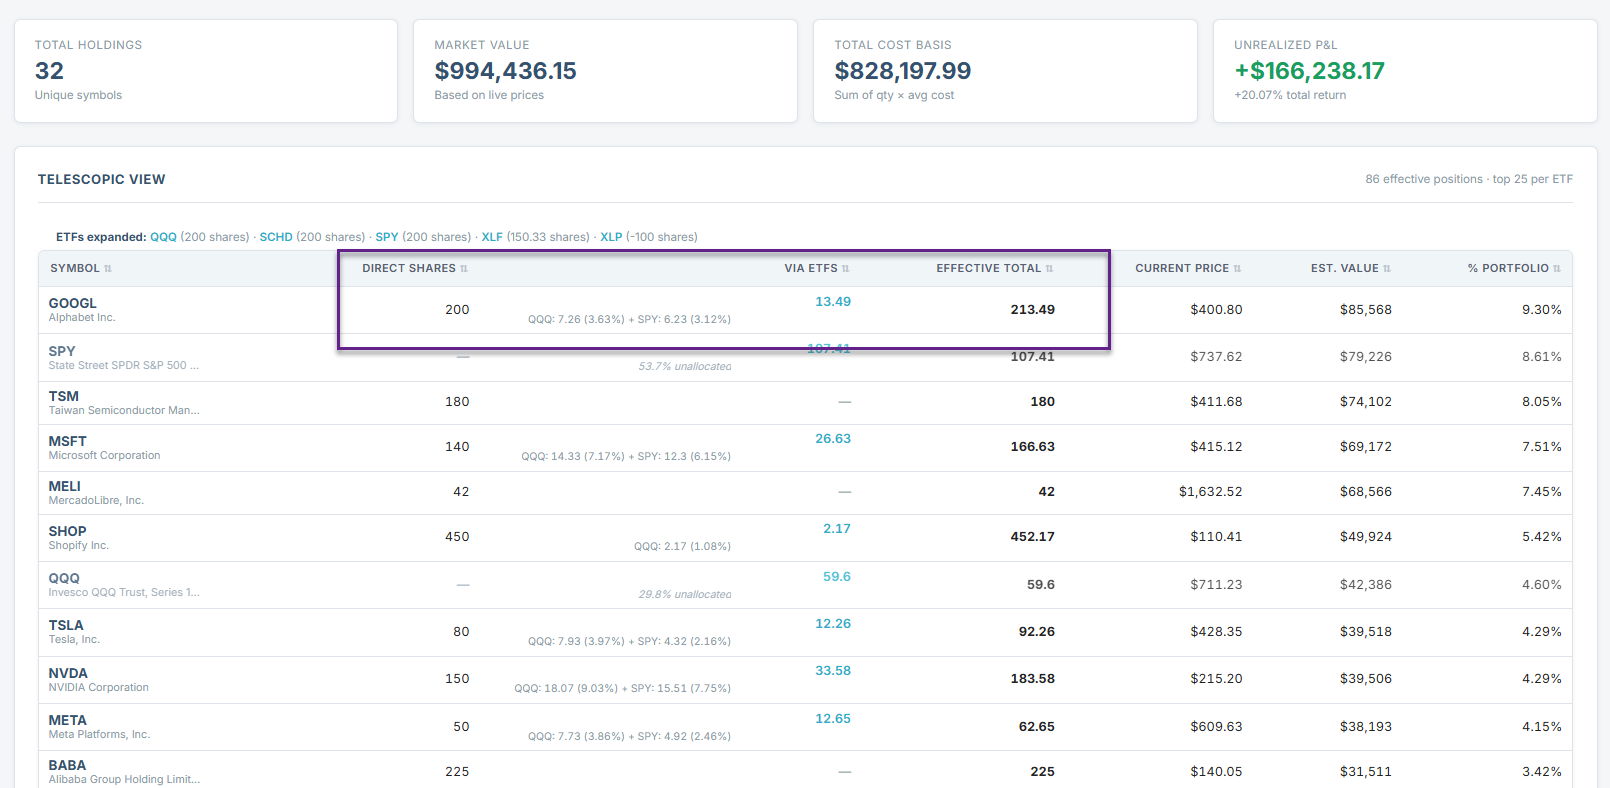Select the BABA symbol row

coord(805,770)
